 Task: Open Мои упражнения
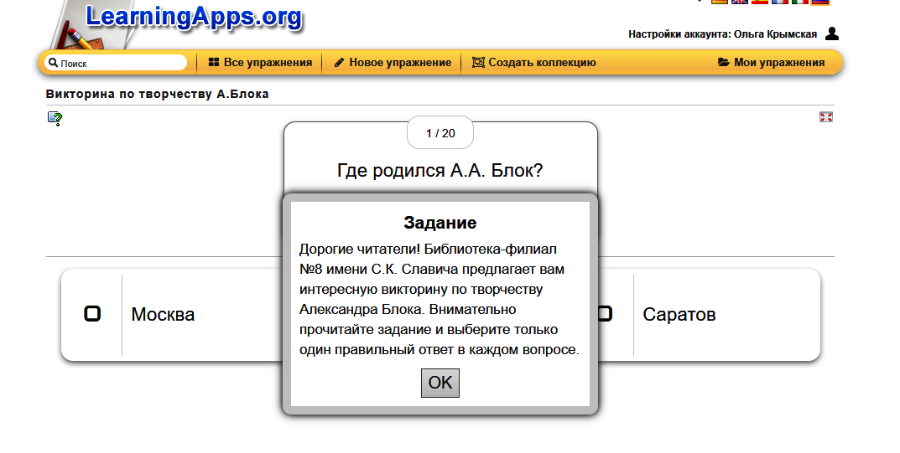point(771,62)
